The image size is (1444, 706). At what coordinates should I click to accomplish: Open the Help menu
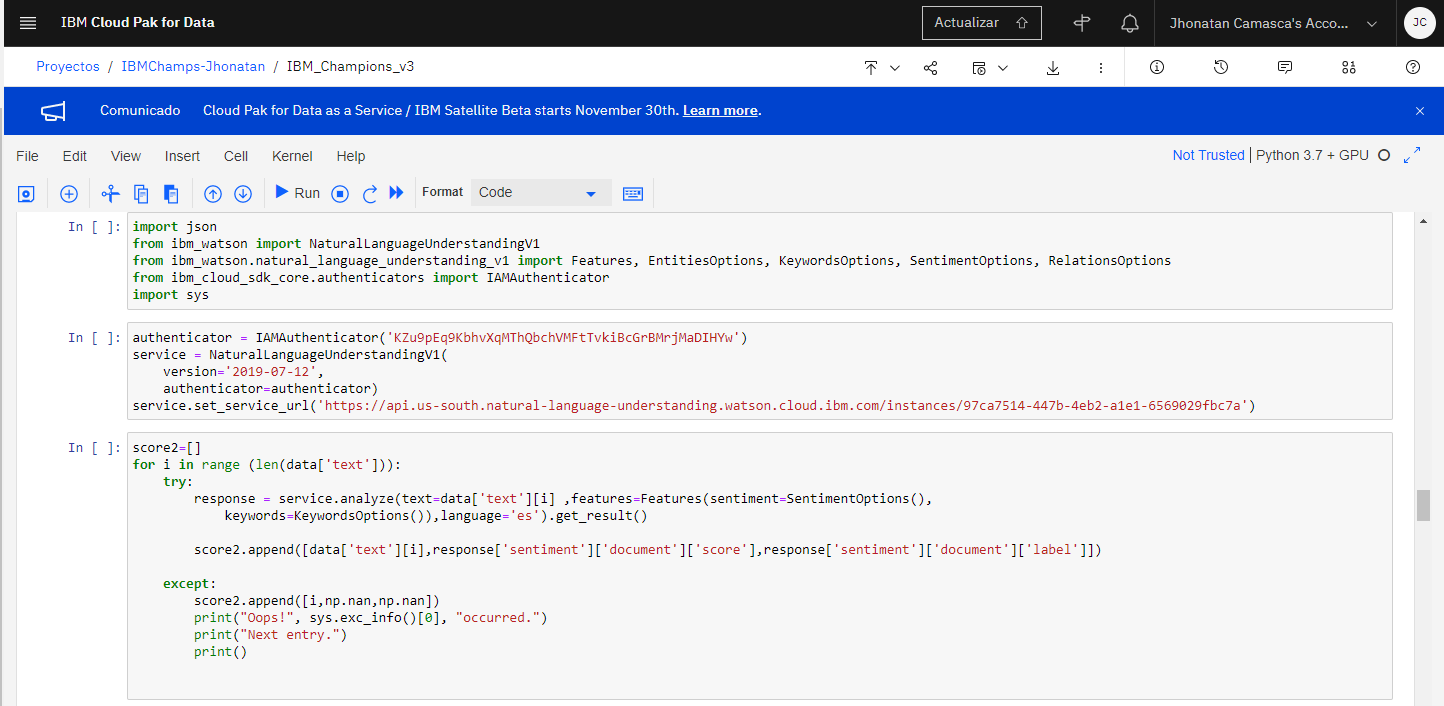tap(351, 156)
